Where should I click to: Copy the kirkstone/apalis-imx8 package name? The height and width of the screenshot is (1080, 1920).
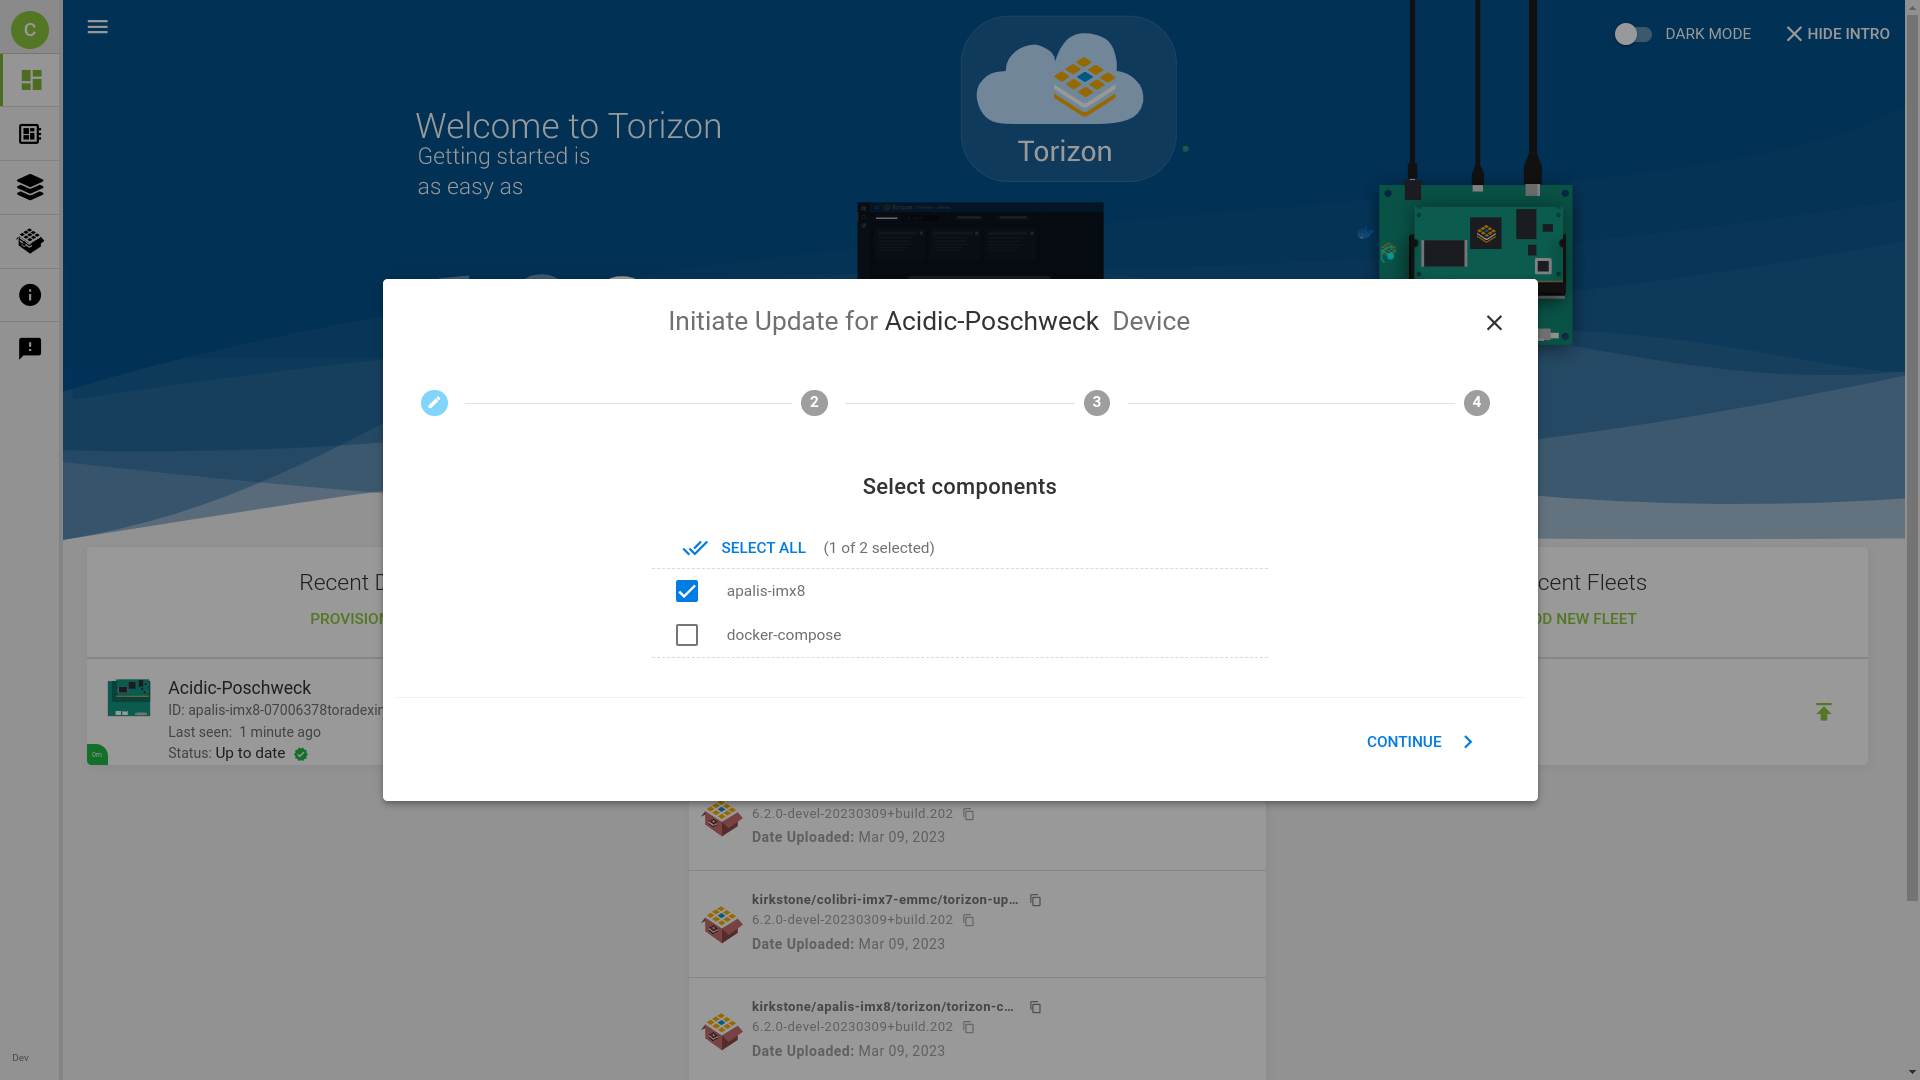(1036, 1008)
